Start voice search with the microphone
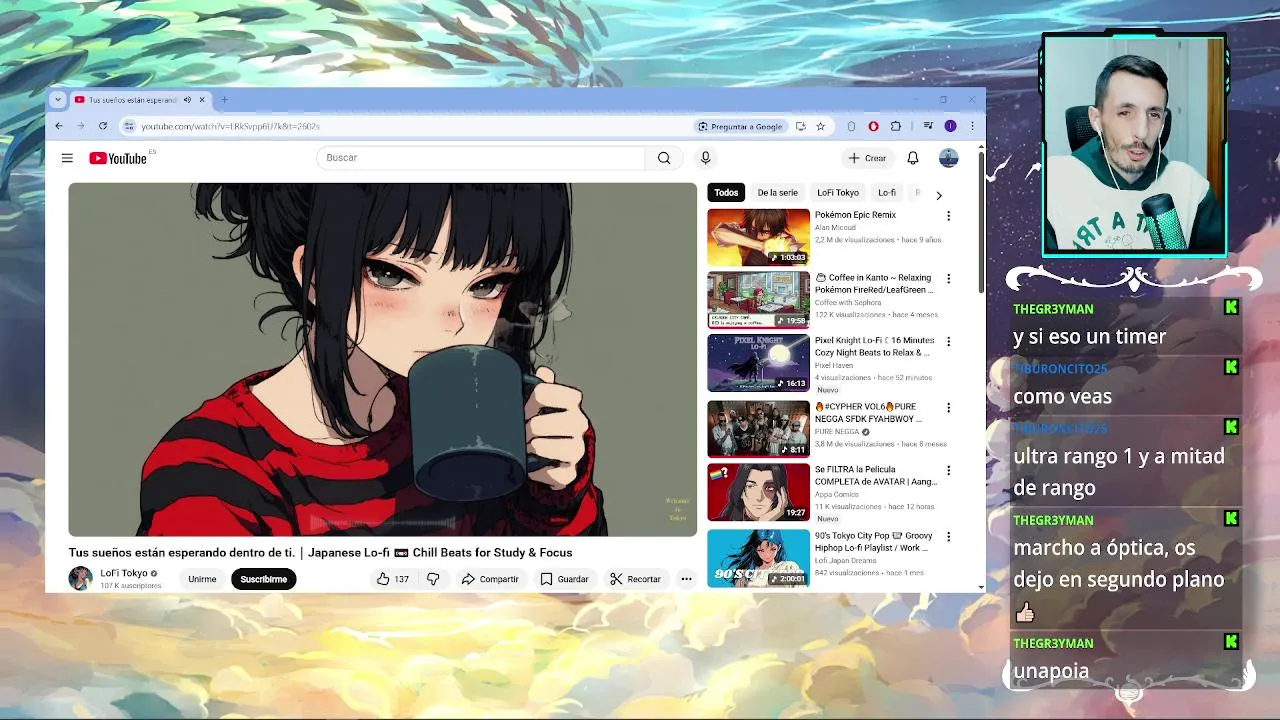This screenshot has height=720, width=1280. [x=705, y=158]
